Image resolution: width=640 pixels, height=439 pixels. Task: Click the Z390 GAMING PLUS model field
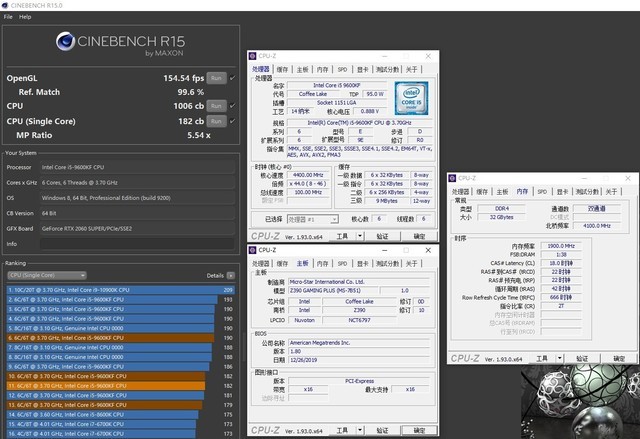coord(333,290)
